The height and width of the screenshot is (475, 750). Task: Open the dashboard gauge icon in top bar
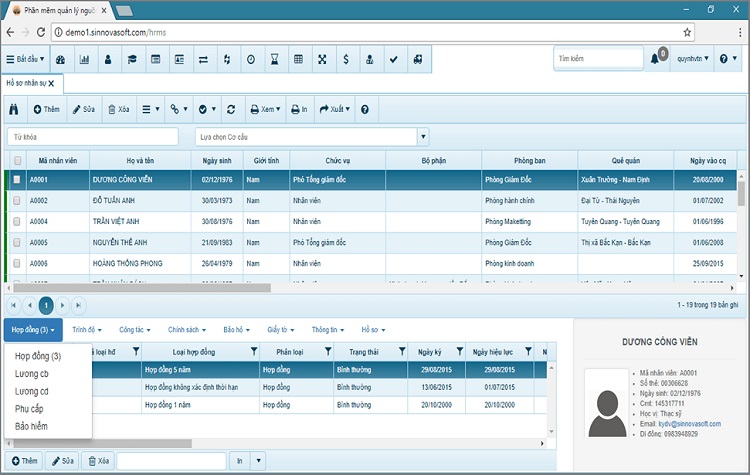tap(60, 59)
